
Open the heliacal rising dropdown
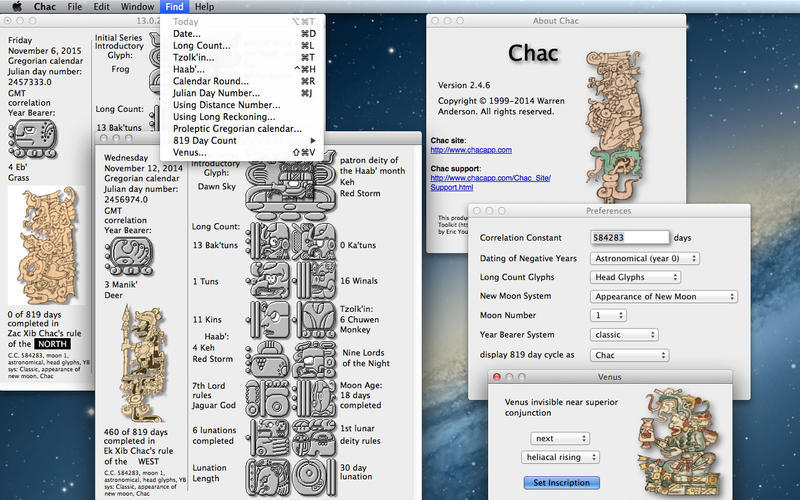(x=560, y=457)
